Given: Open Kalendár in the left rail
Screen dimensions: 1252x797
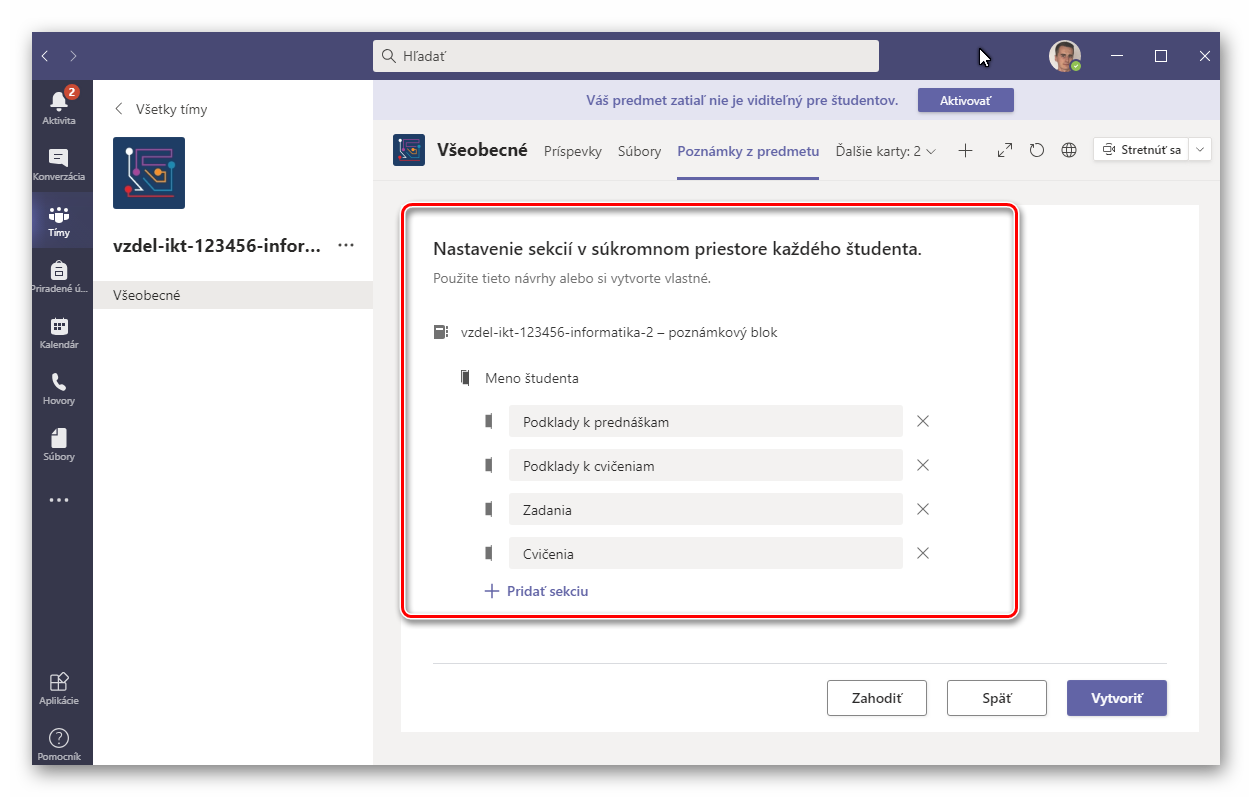Looking at the screenshot, I should coord(59,332).
